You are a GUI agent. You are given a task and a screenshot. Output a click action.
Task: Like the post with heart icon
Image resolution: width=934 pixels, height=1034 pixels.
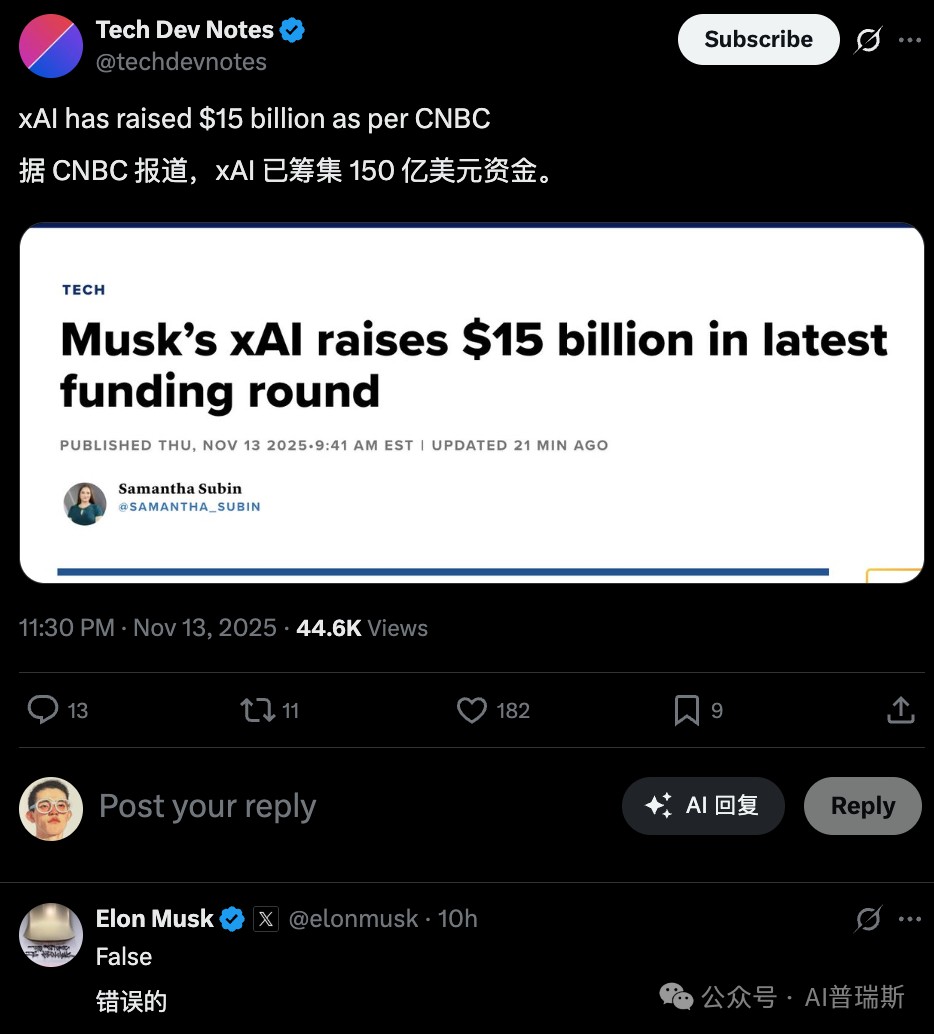tap(471, 710)
